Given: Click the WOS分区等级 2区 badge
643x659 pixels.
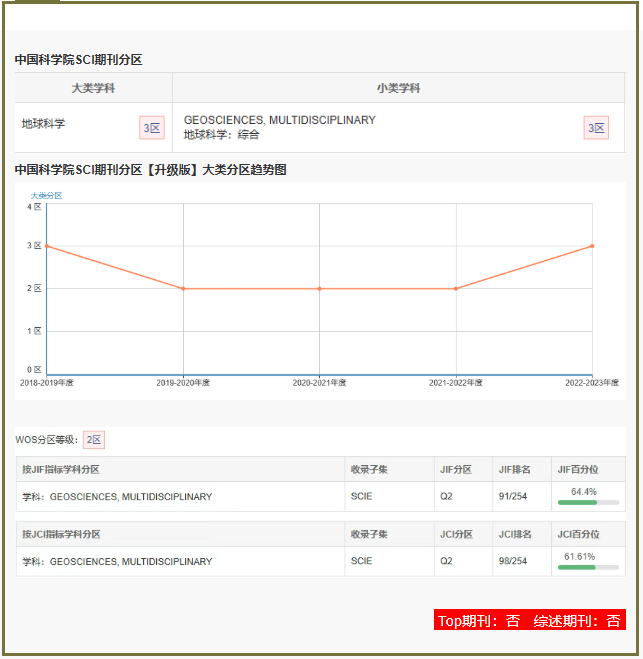Looking at the screenshot, I should [x=94, y=440].
